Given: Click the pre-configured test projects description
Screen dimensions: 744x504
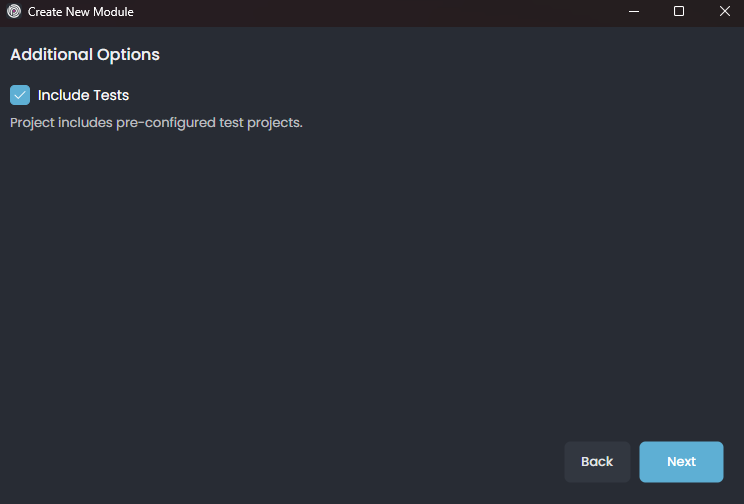Looking at the screenshot, I should pos(156,123).
